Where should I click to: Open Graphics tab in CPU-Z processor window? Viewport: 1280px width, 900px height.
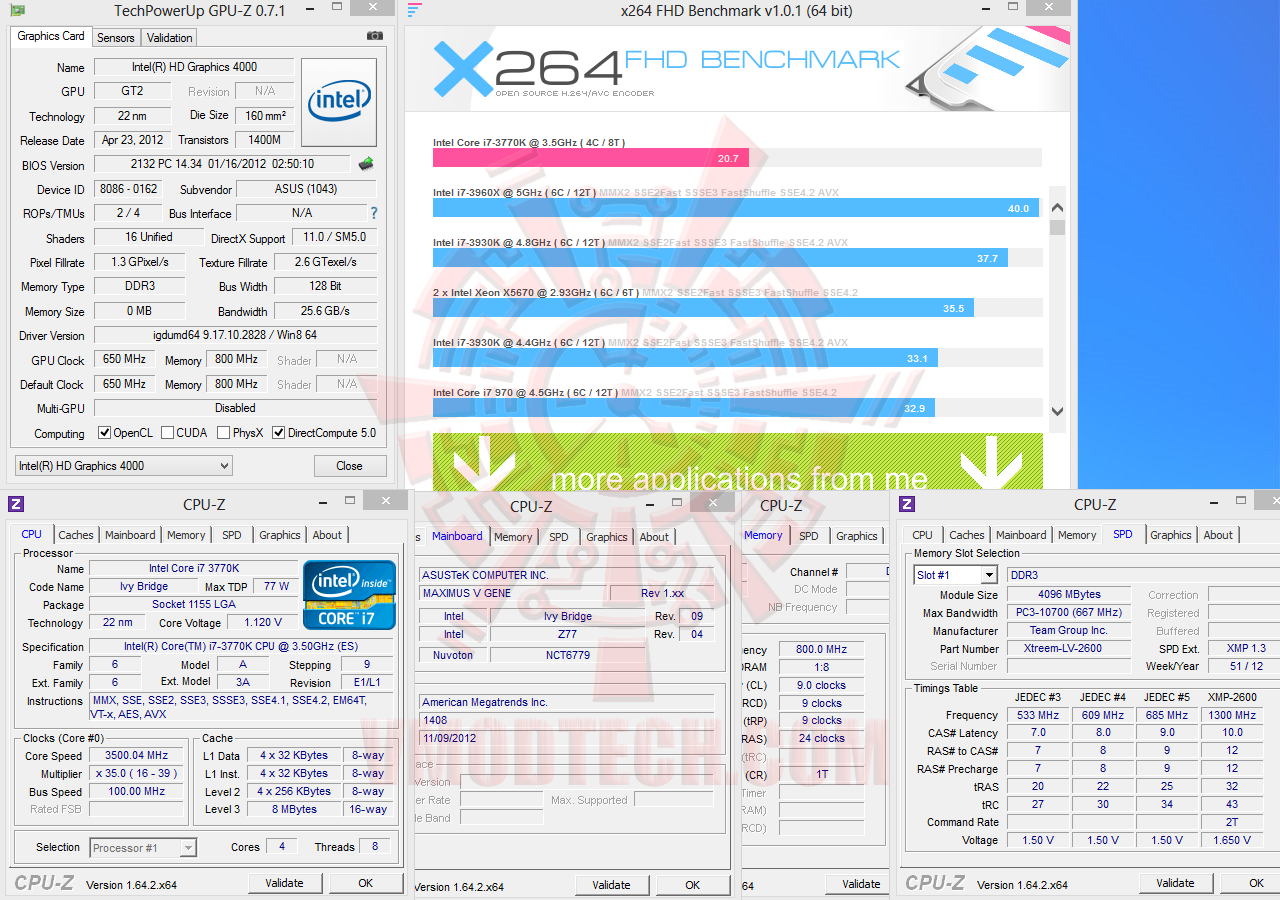click(280, 535)
